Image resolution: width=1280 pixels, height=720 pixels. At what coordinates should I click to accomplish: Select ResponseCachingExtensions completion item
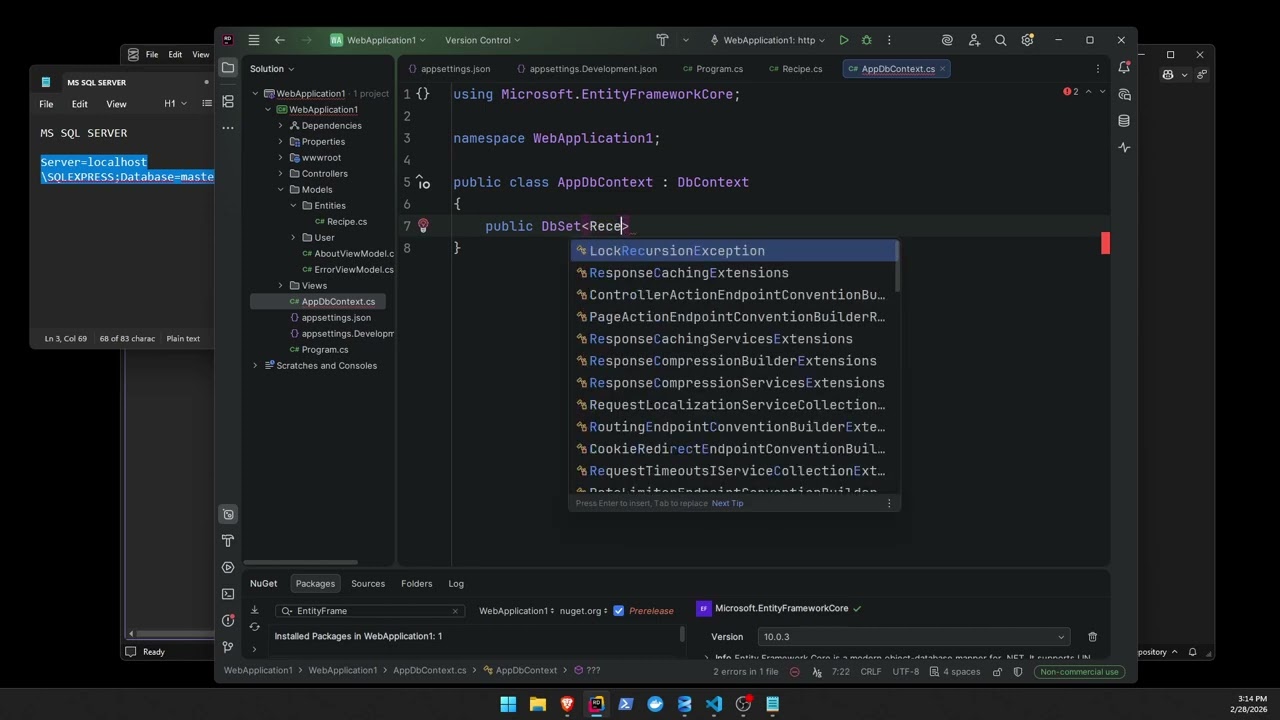click(x=734, y=273)
